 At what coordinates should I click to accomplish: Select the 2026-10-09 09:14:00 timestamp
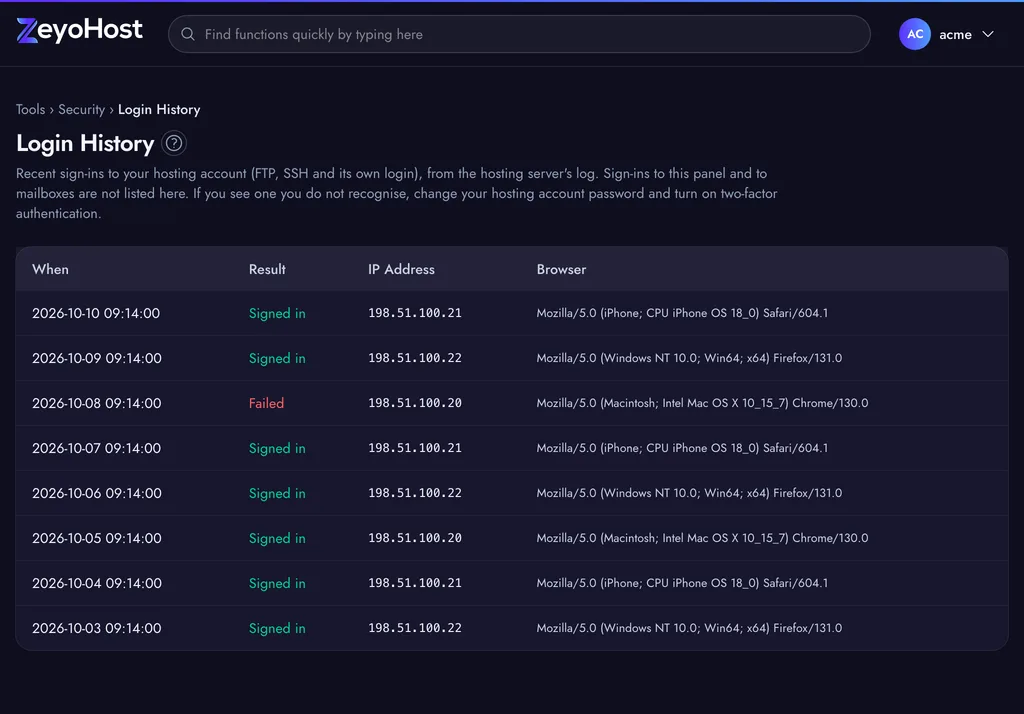point(97,358)
